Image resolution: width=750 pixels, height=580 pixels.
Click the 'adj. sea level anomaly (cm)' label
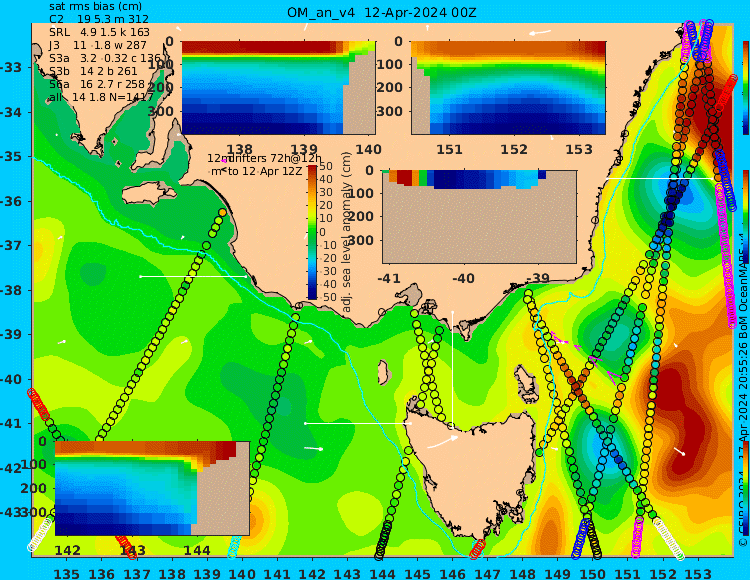(x=347, y=232)
